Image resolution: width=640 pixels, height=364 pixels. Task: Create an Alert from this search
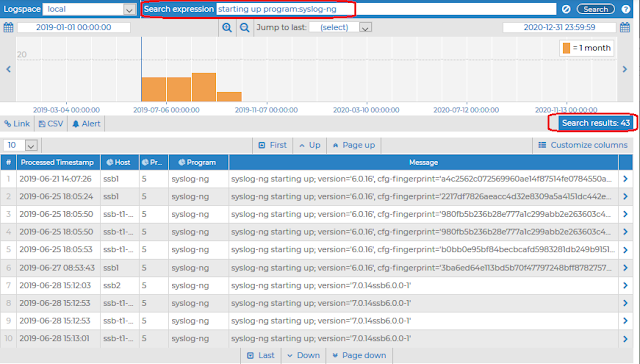click(x=86, y=124)
